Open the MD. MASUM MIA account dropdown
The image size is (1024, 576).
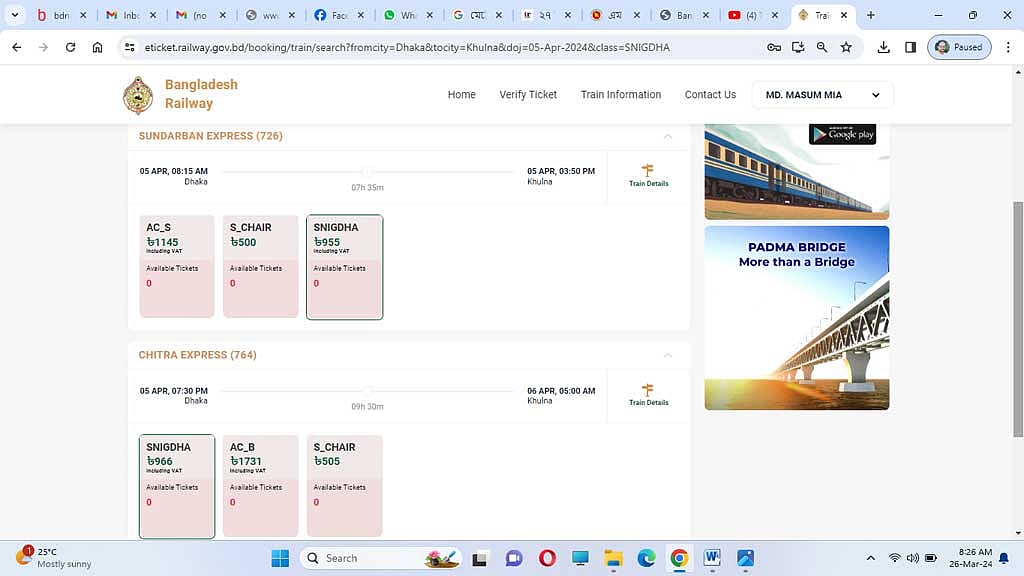click(822, 95)
